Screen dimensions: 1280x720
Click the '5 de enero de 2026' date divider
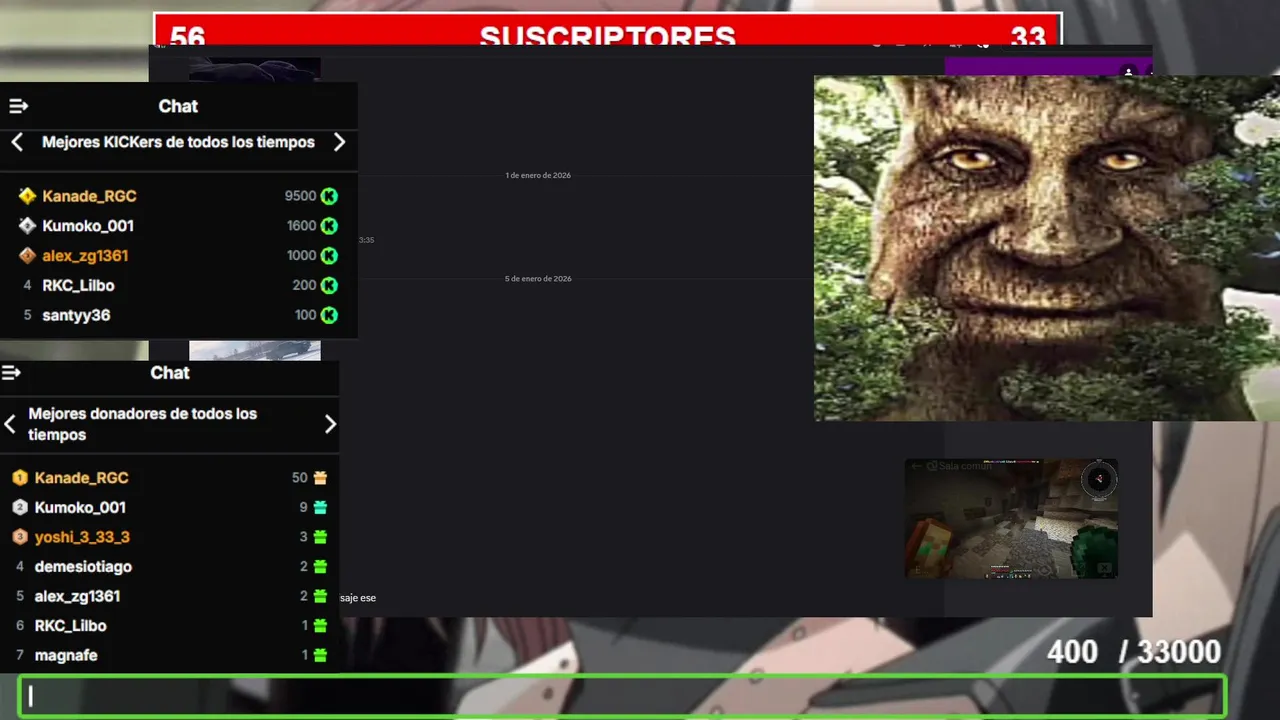(x=538, y=279)
